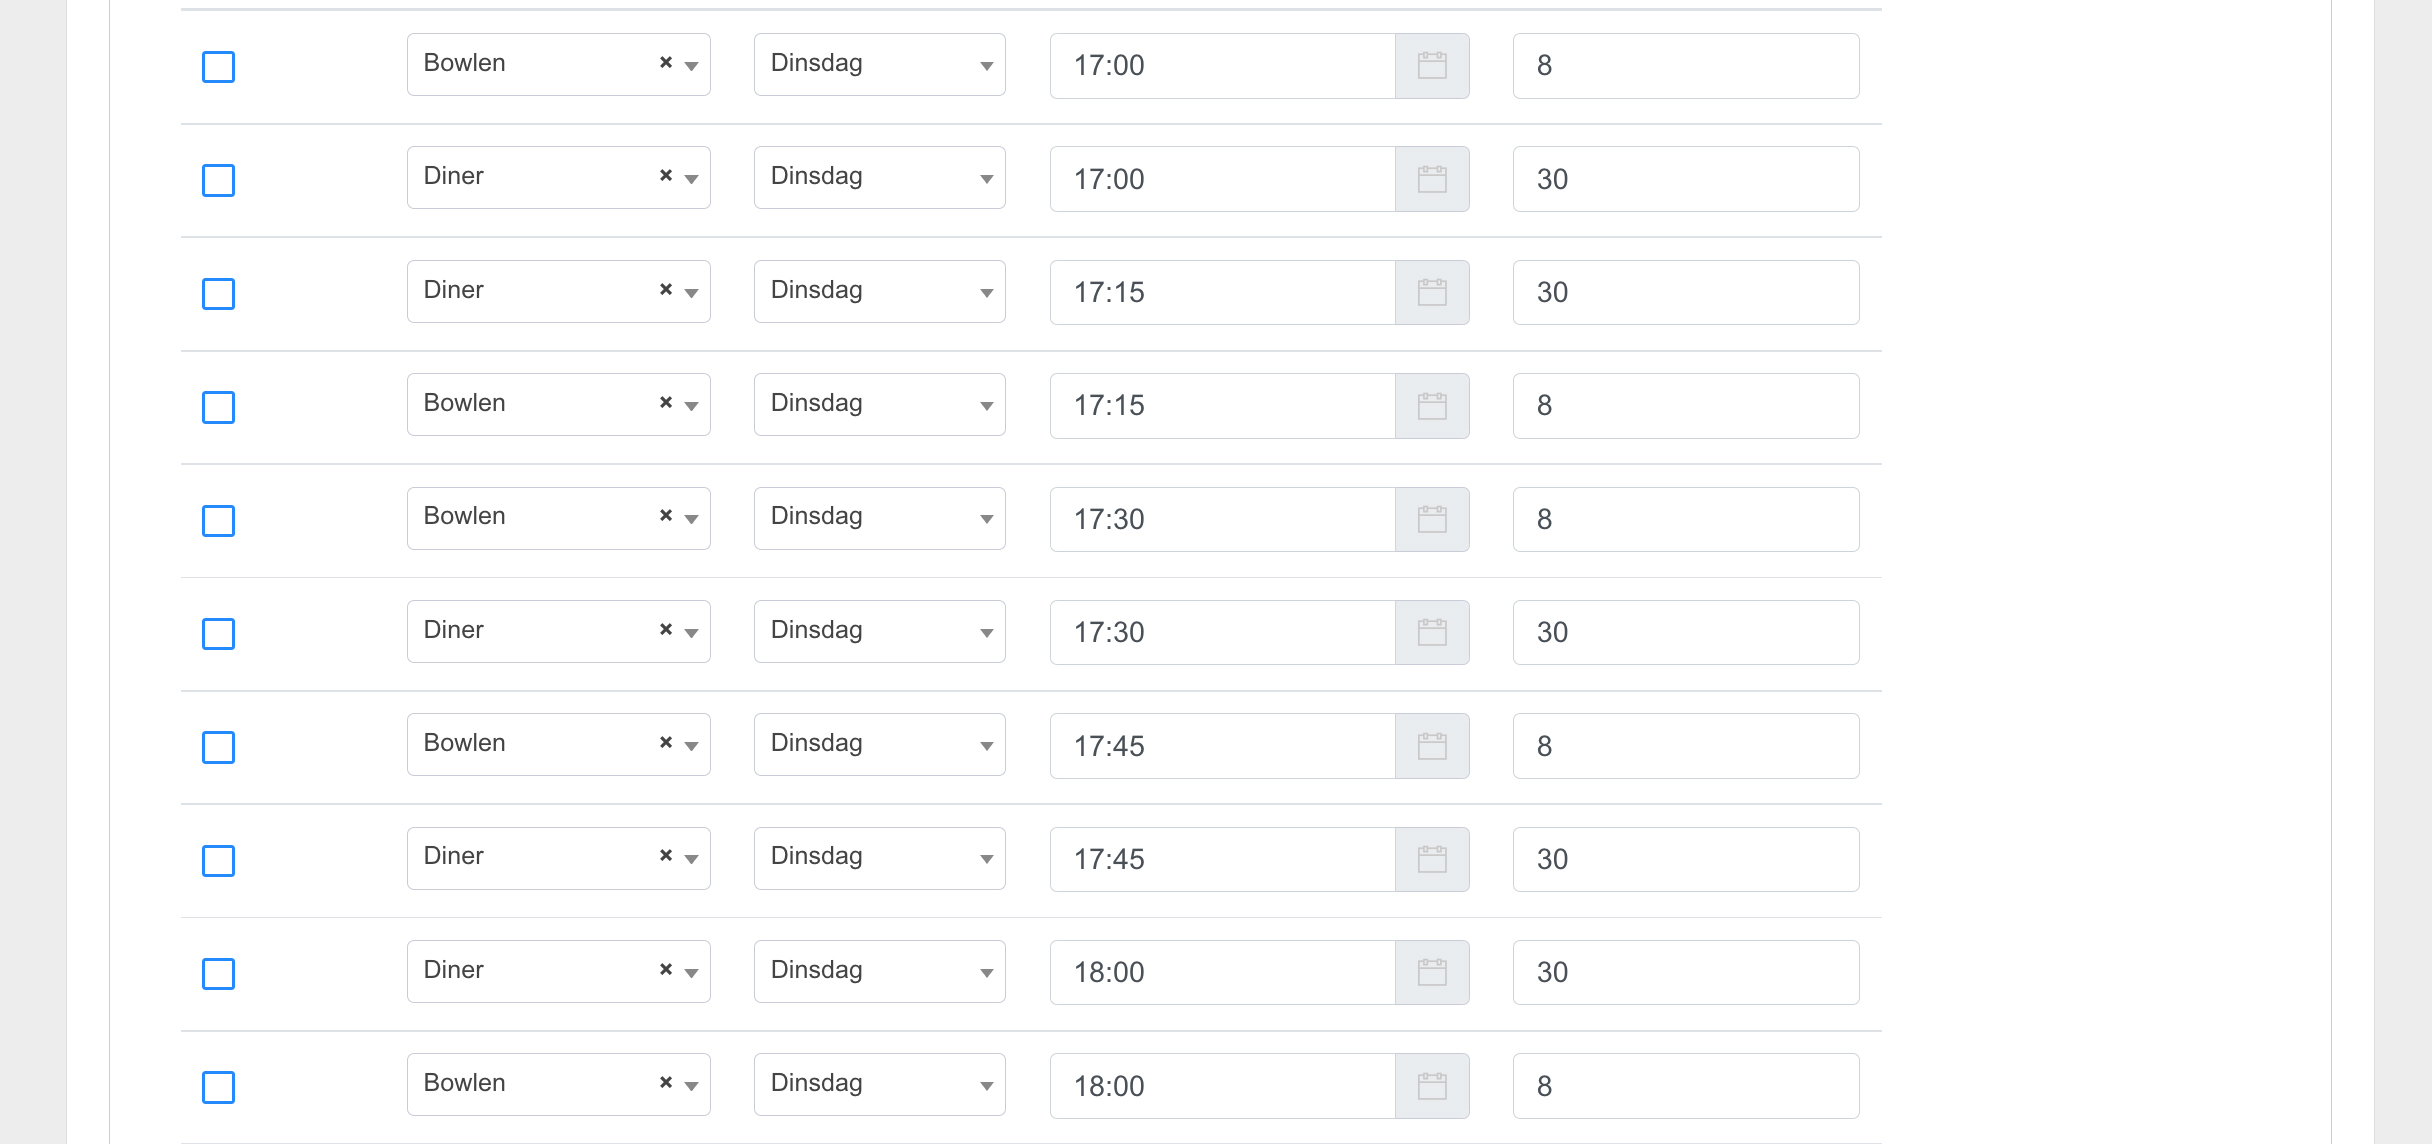Clear the Bowlen selection in 17:45 row
Screen dimensions: 2432x1144
[x=666, y=743]
